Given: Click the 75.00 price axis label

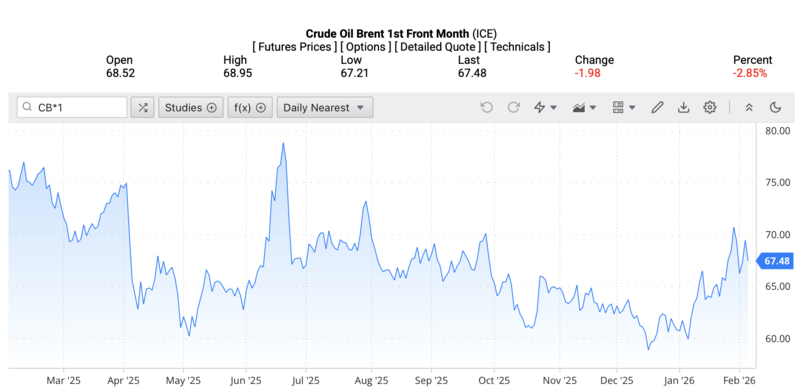Looking at the screenshot, I should [x=778, y=183].
